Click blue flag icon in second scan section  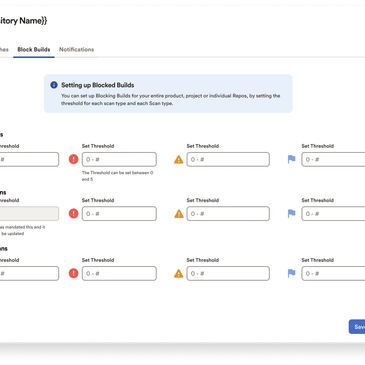[291, 214]
